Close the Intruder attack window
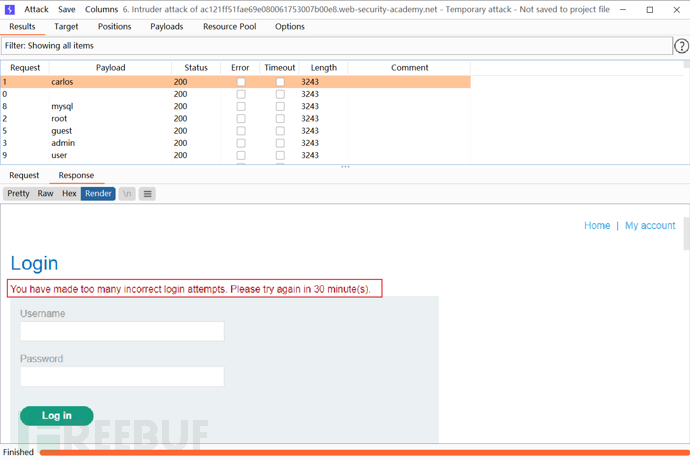690x460 pixels. pyautogui.click(x=677, y=10)
